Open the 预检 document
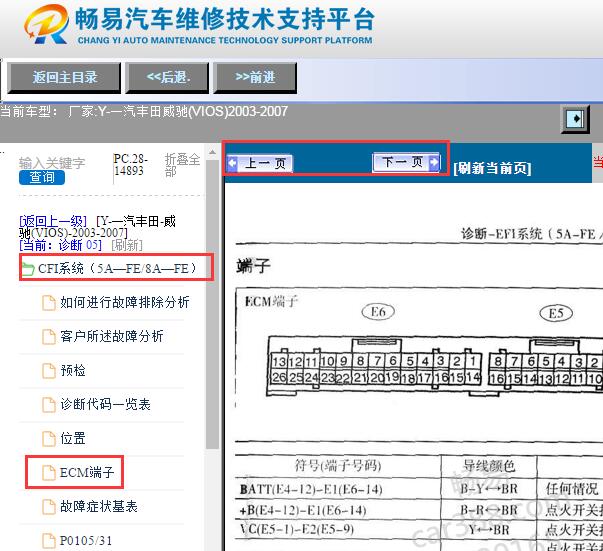The width and height of the screenshot is (603, 551). pos(73,371)
